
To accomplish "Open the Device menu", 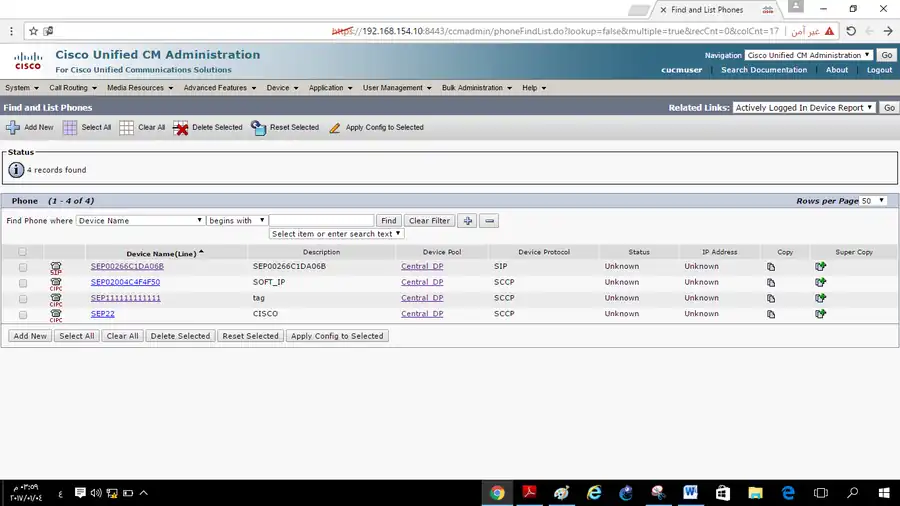I will click(x=282, y=88).
